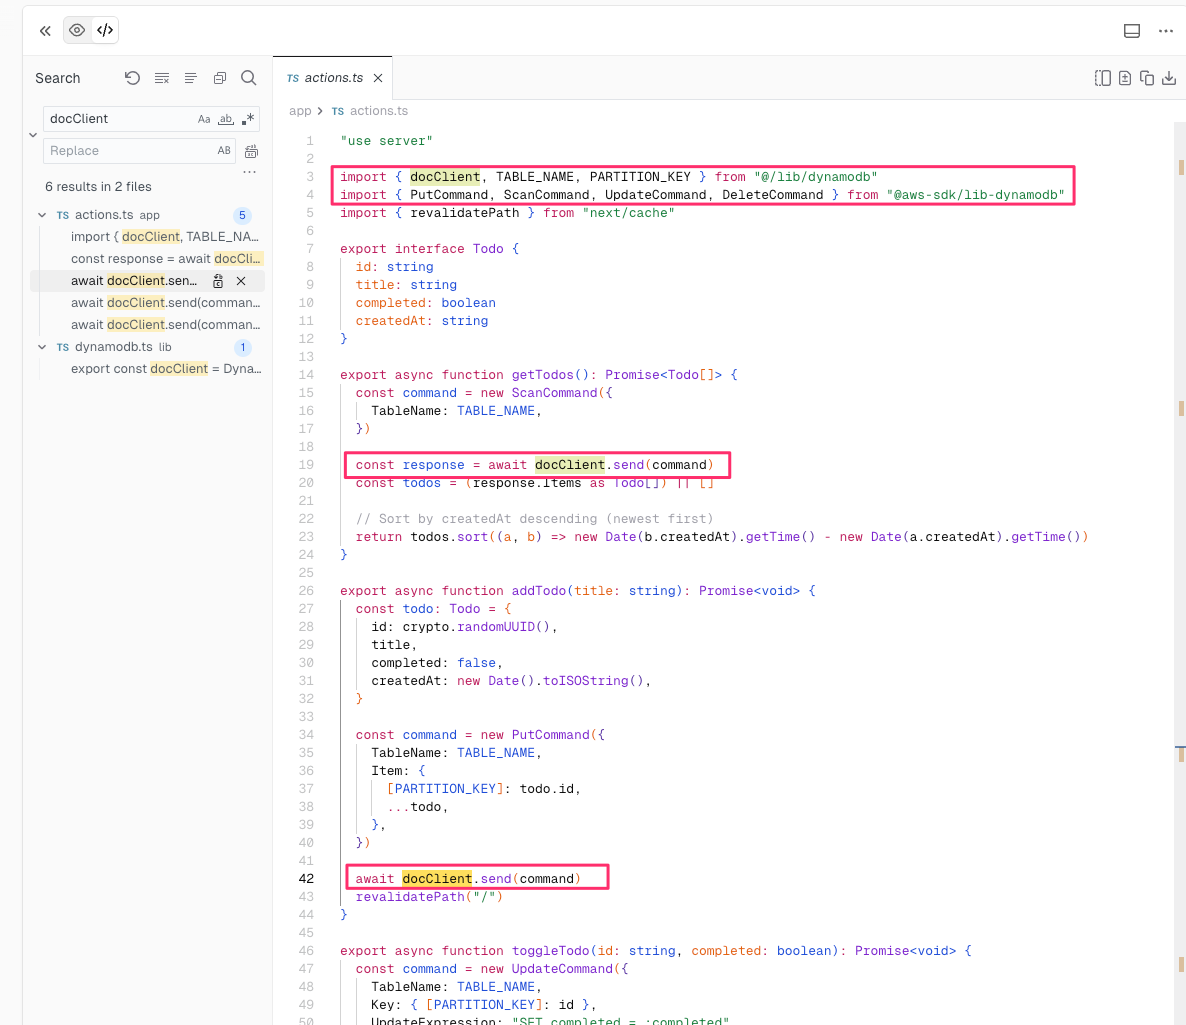
Task: Copy the file contents
Action: [1147, 78]
